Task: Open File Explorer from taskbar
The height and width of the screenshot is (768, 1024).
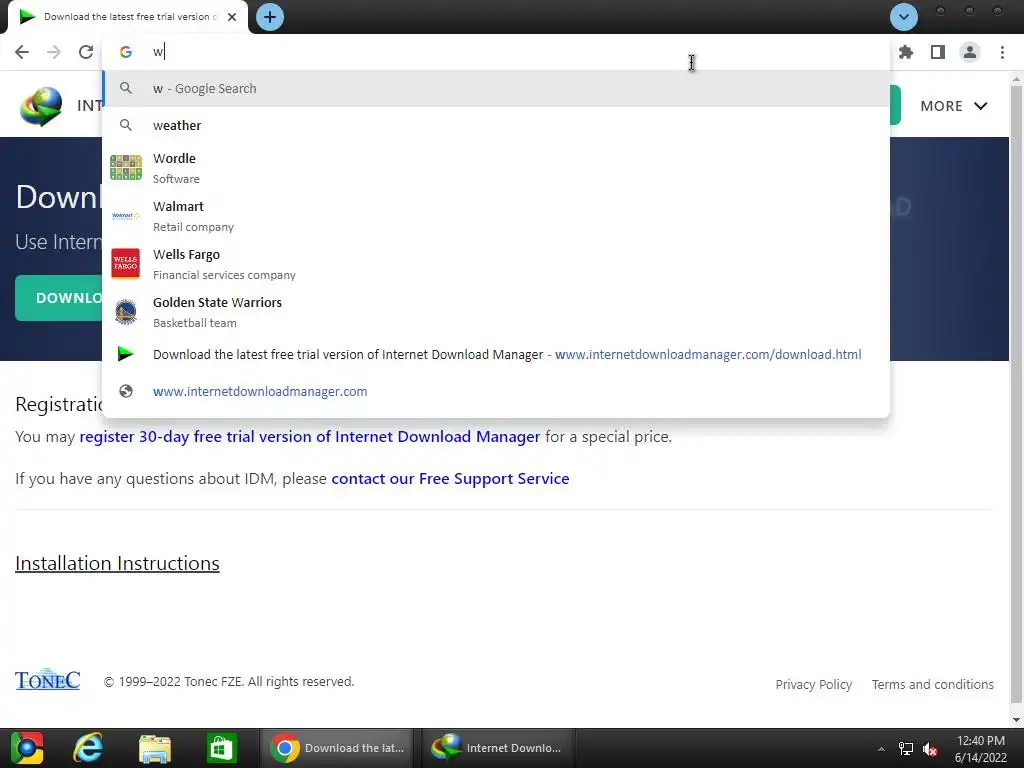Action: click(155, 748)
